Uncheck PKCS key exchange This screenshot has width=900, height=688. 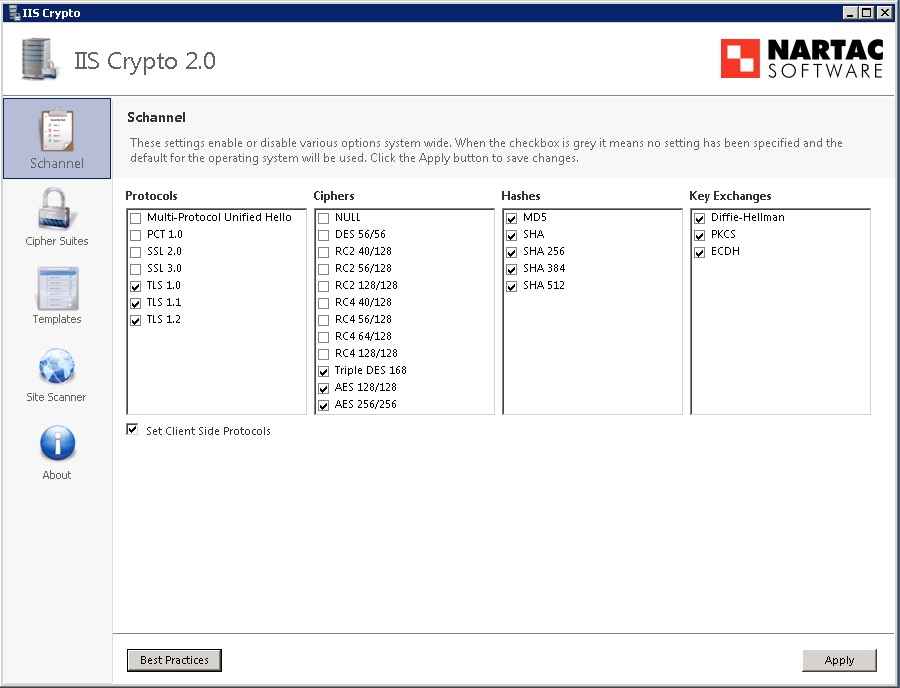(x=700, y=235)
